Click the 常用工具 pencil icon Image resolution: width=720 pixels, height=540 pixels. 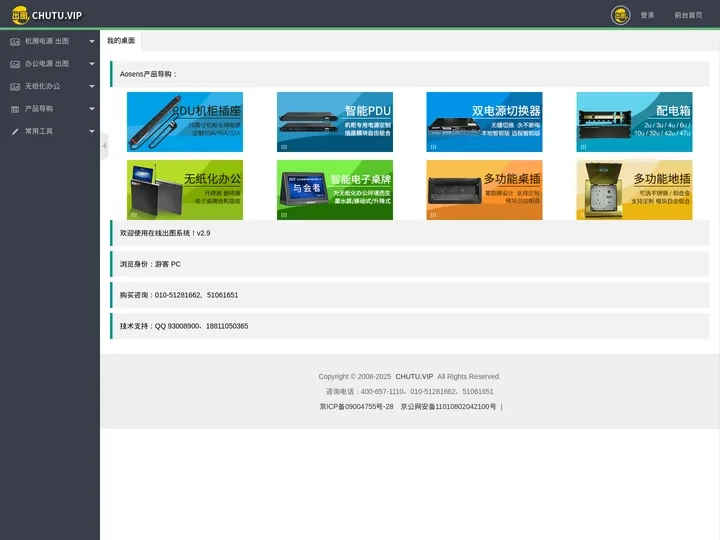click(x=15, y=132)
